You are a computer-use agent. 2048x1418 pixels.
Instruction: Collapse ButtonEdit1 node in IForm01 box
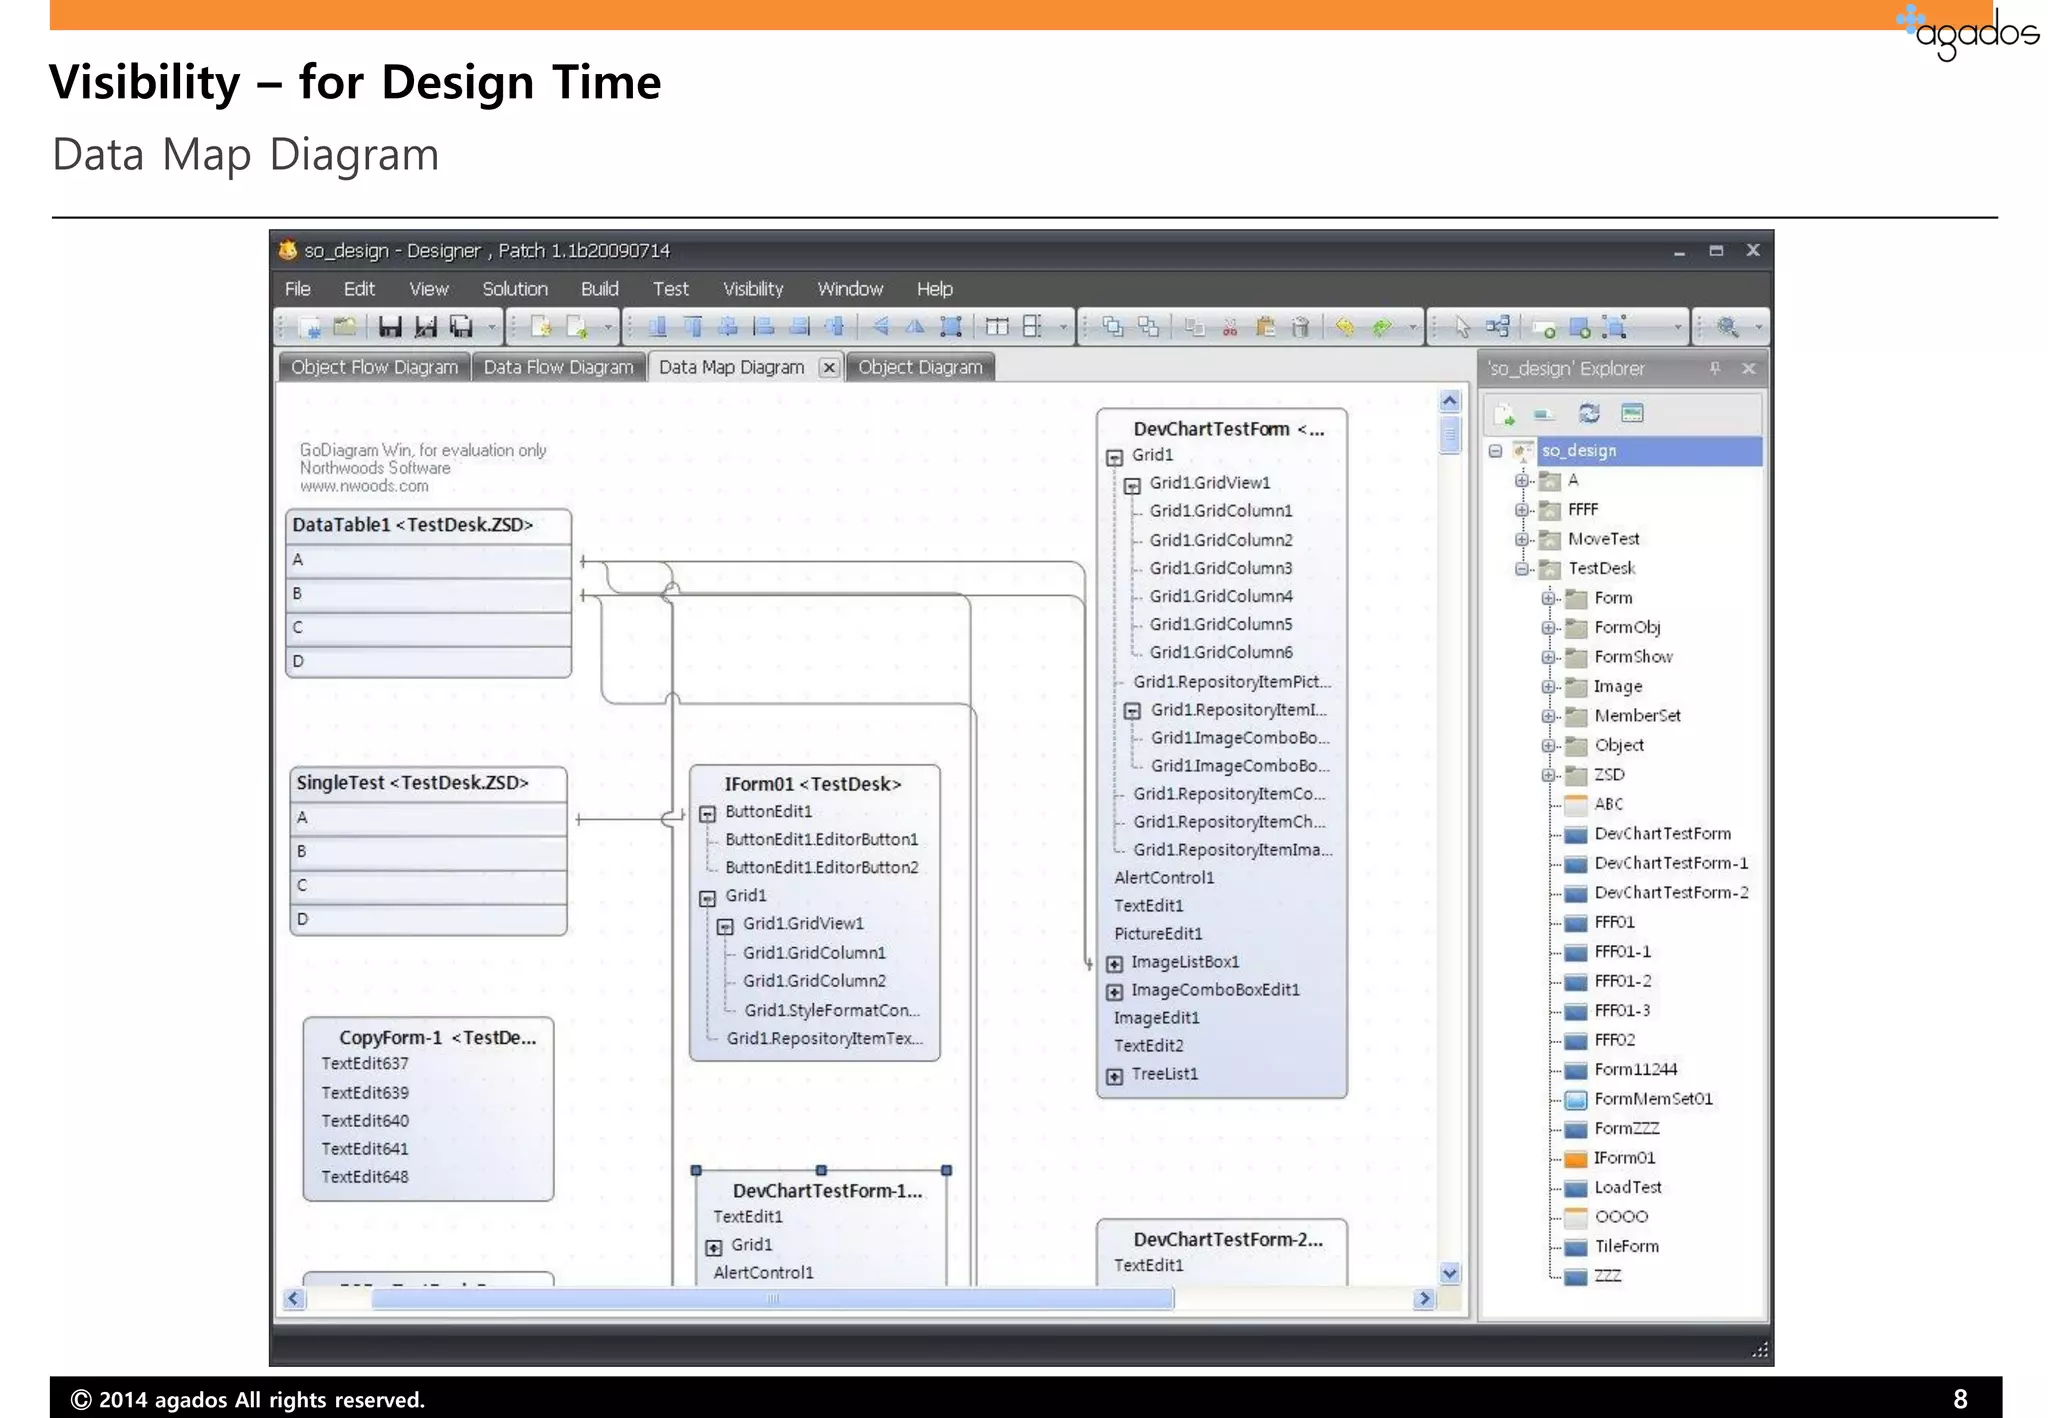coord(707,814)
